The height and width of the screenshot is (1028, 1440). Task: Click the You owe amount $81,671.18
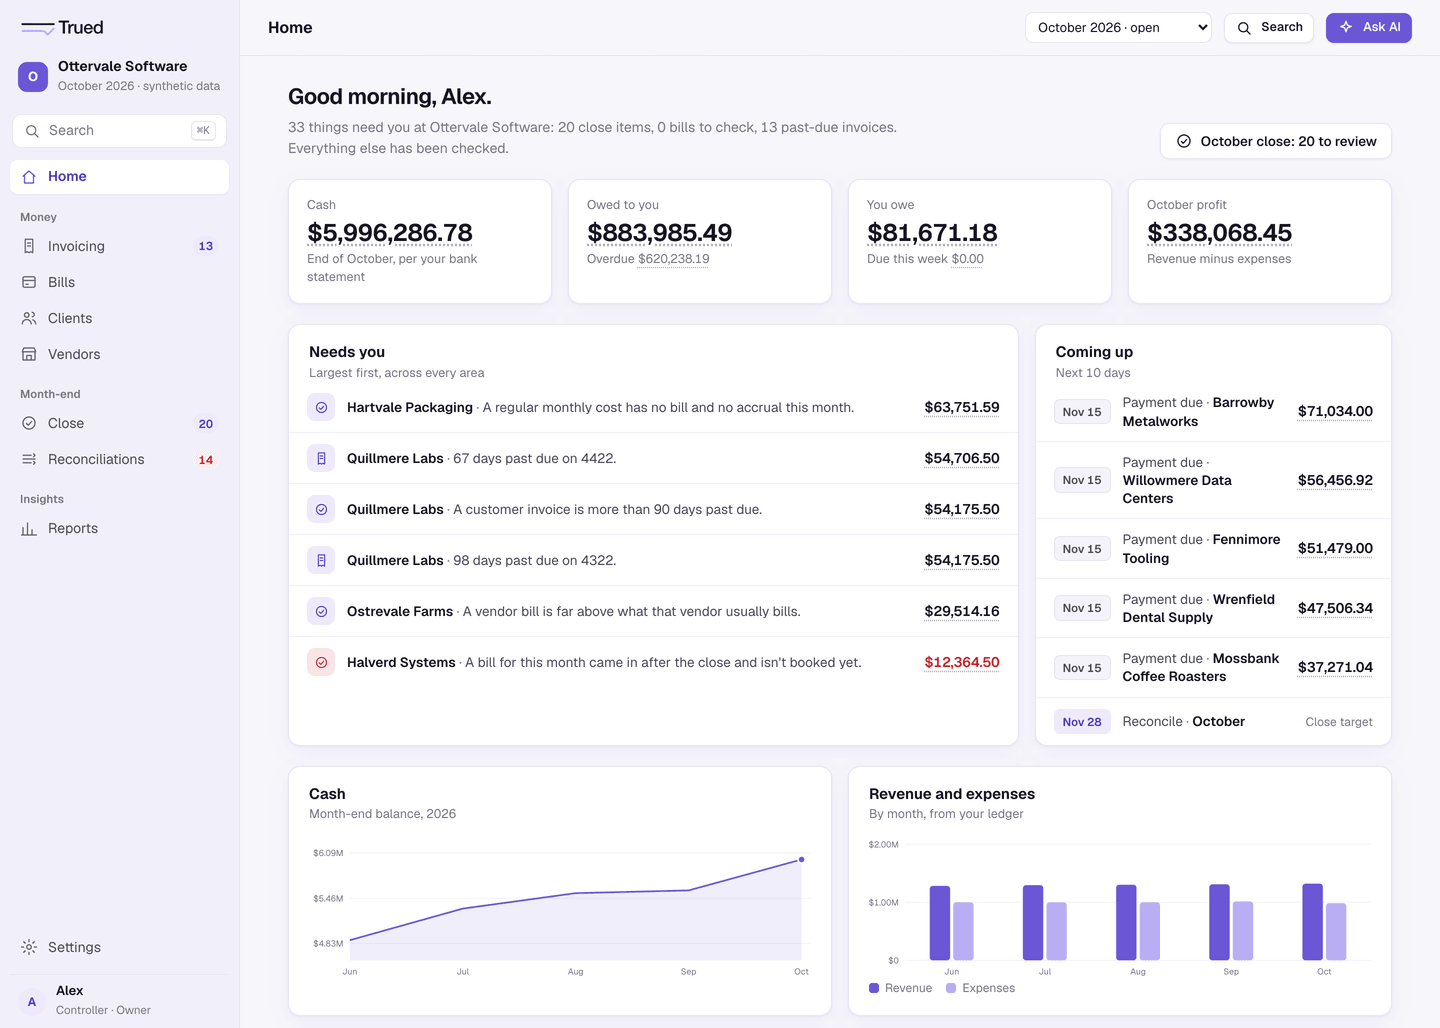coord(932,233)
